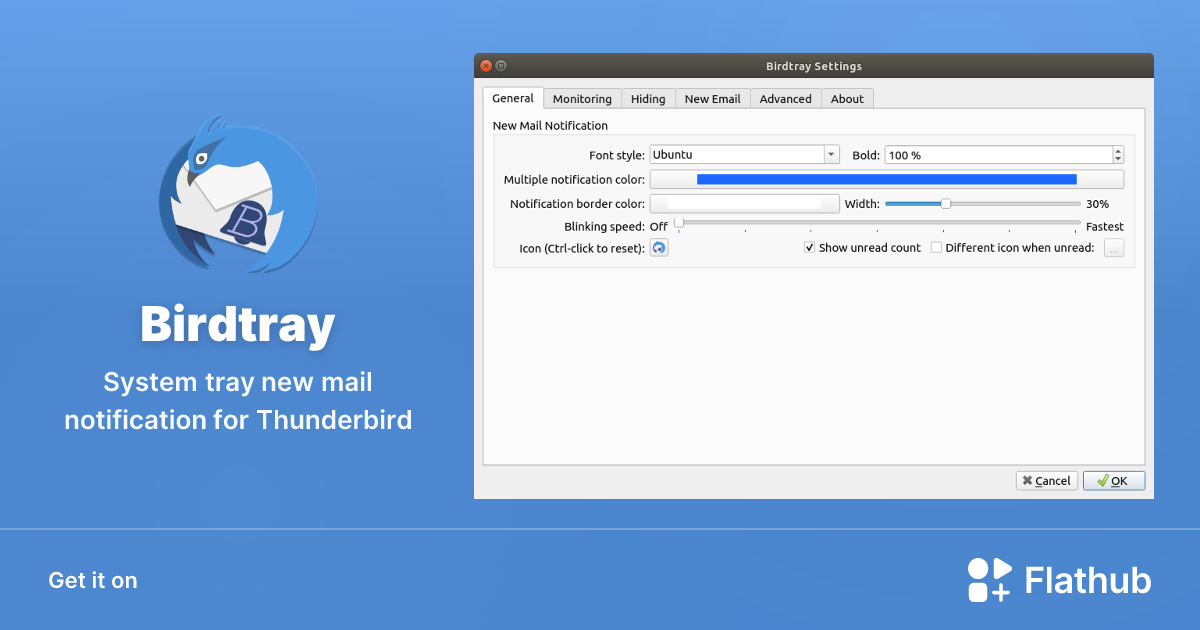This screenshot has width=1200, height=630.
Task: Click the Birdtray bird logo illustration
Action: click(x=237, y=193)
